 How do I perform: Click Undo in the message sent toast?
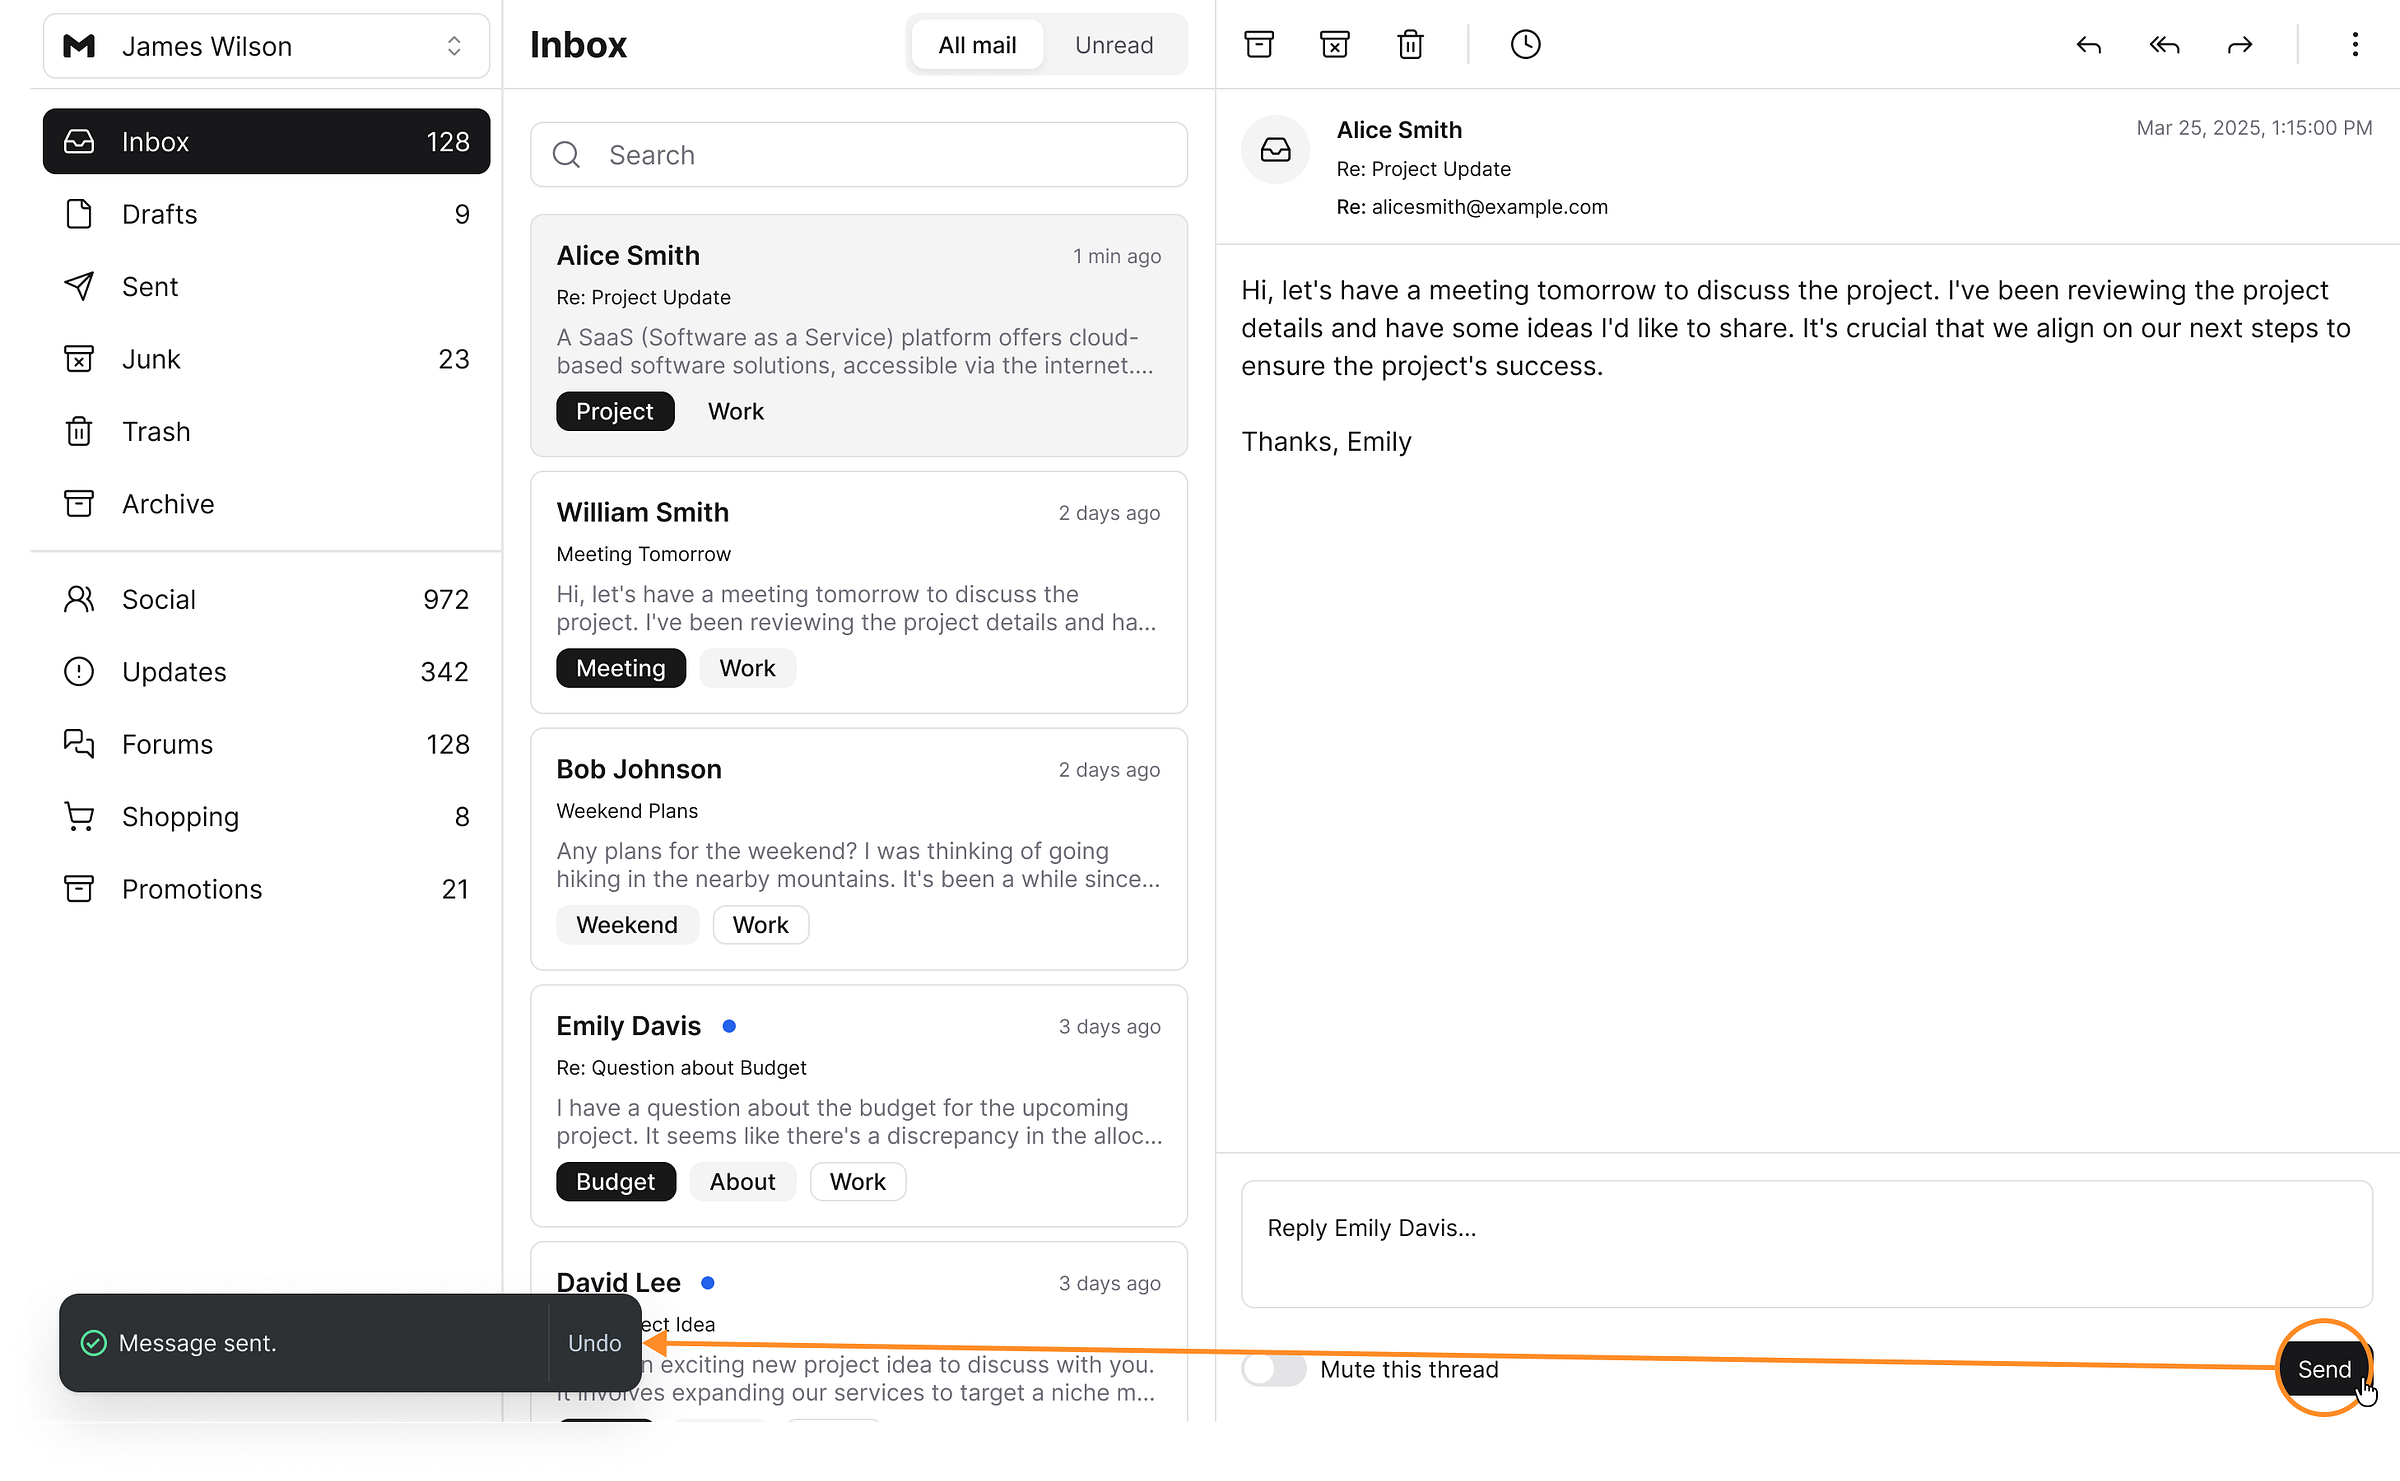tap(594, 1343)
